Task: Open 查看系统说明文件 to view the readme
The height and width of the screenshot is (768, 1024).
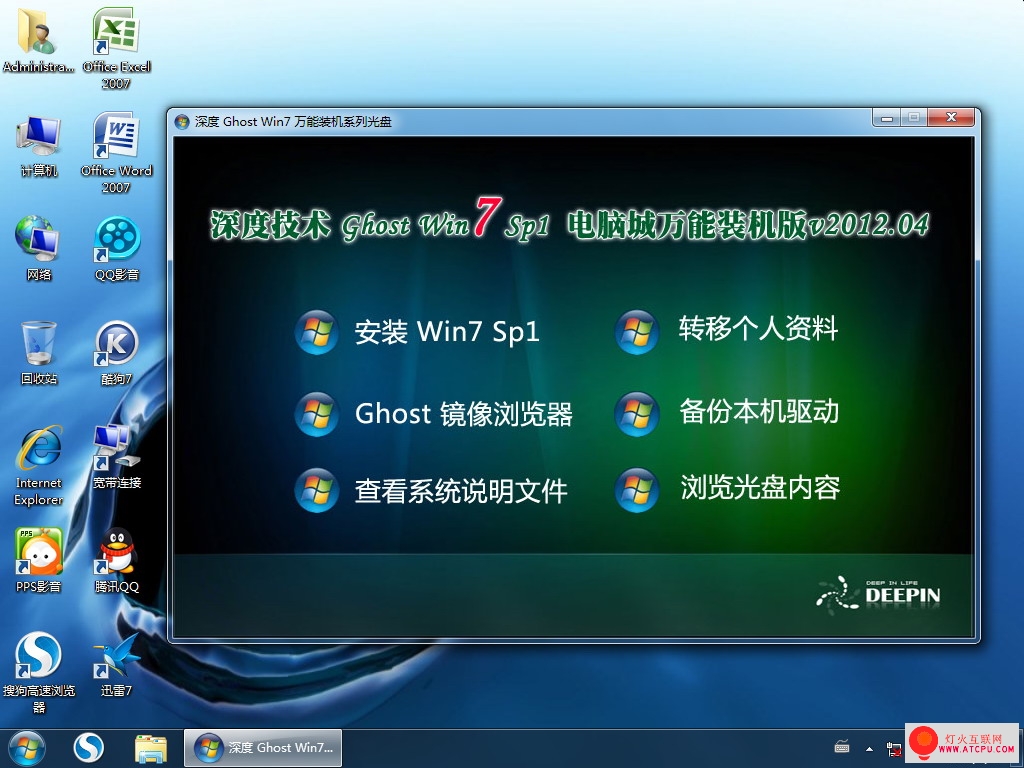Action: (x=431, y=490)
